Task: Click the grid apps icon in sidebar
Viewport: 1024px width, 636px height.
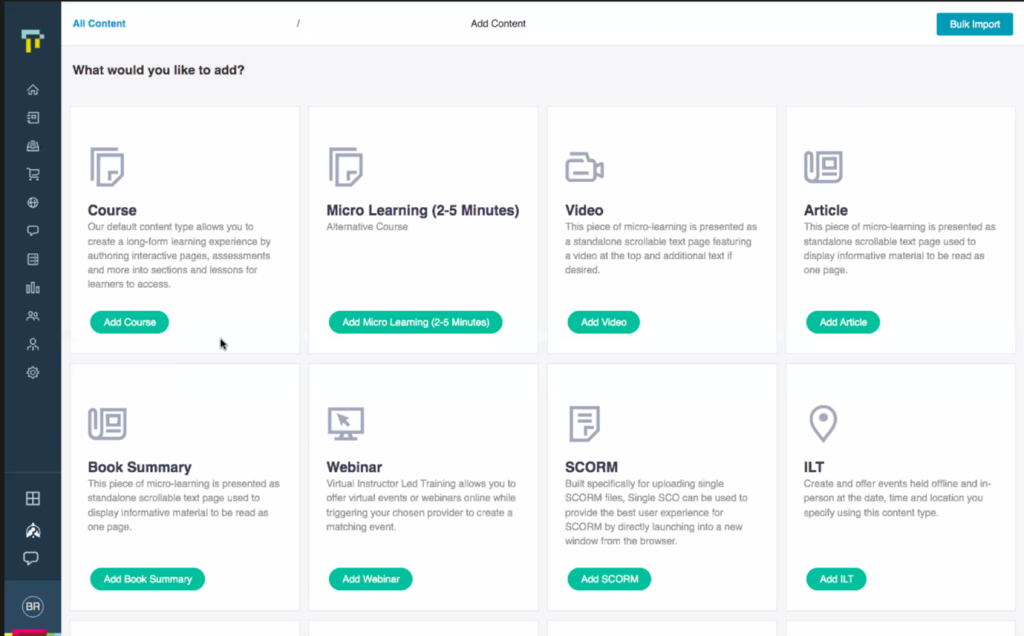Action: (33, 499)
